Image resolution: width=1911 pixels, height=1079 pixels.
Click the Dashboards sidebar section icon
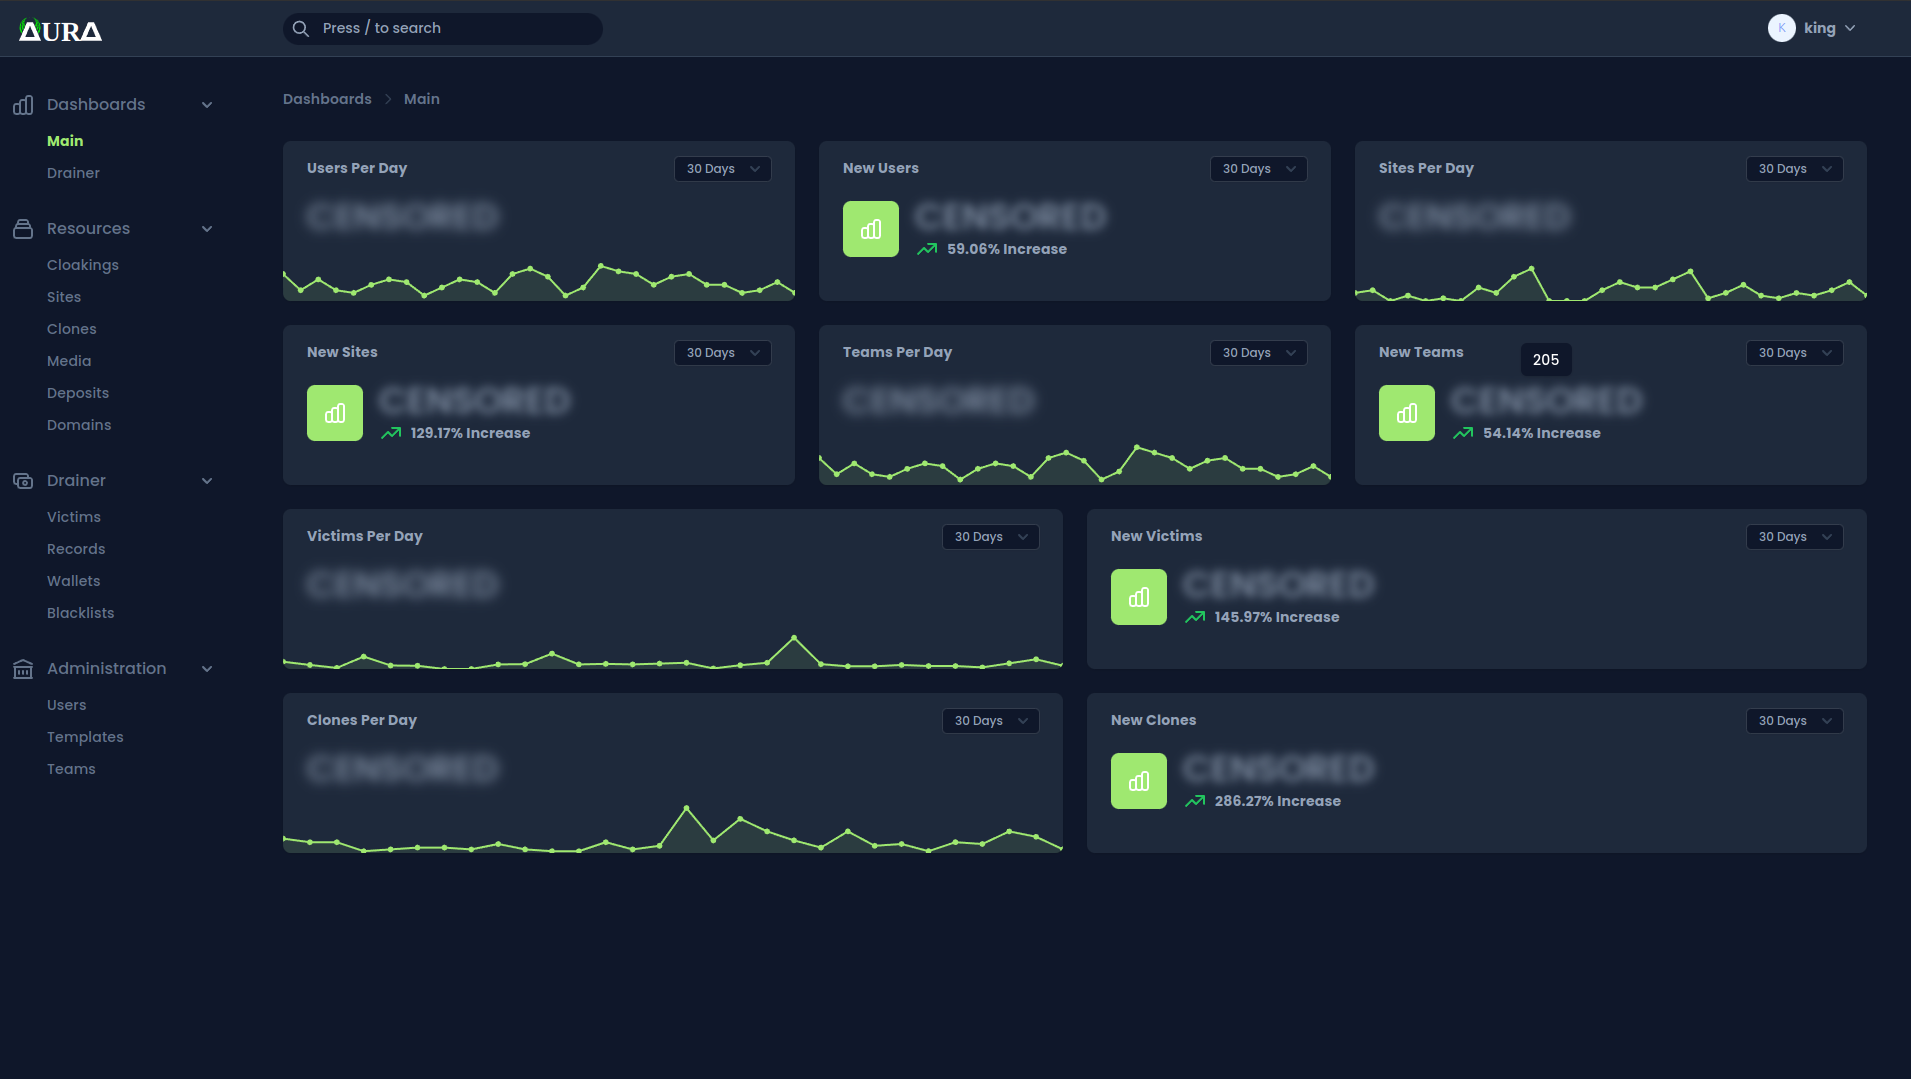(x=23, y=105)
